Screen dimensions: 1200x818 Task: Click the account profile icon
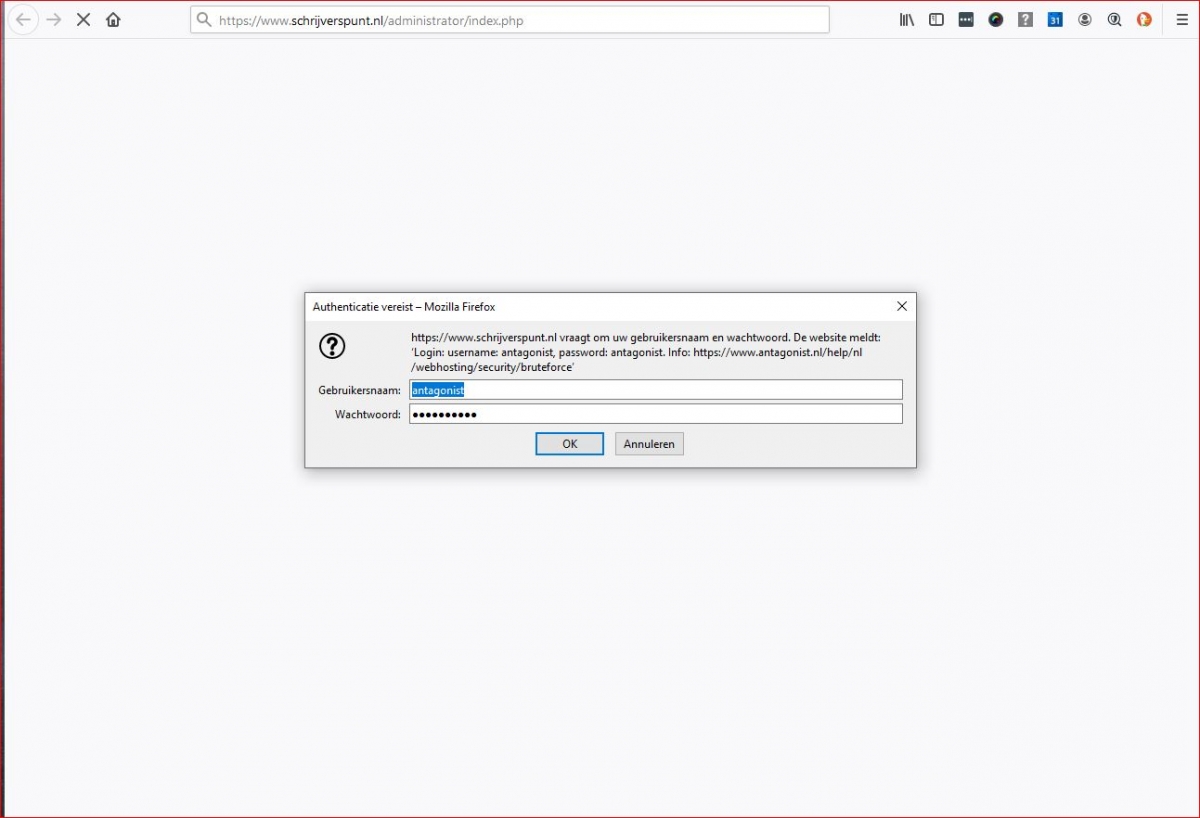pos(1085,20)
